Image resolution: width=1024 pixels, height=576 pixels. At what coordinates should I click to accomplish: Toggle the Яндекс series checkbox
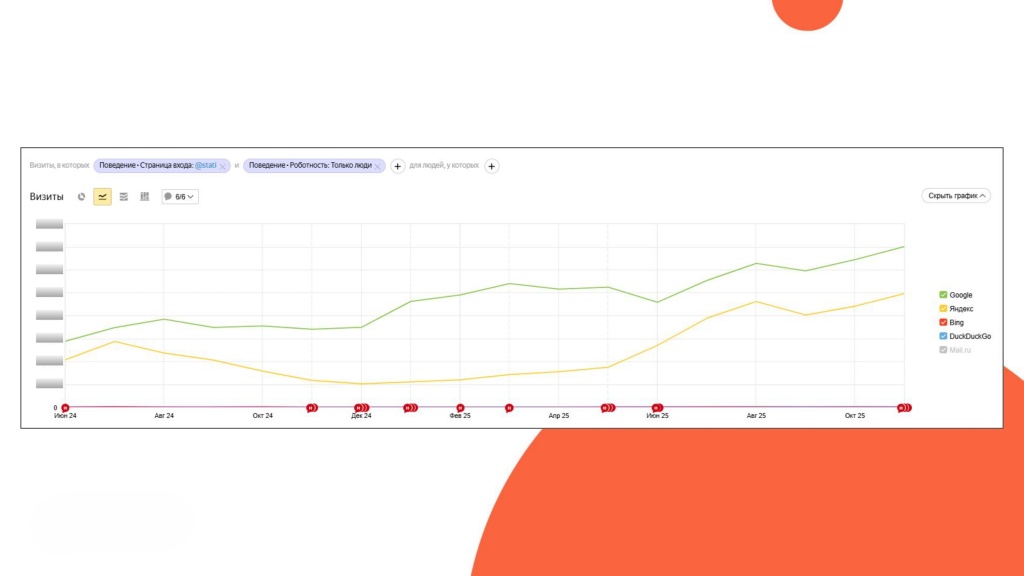click(943, 308)
